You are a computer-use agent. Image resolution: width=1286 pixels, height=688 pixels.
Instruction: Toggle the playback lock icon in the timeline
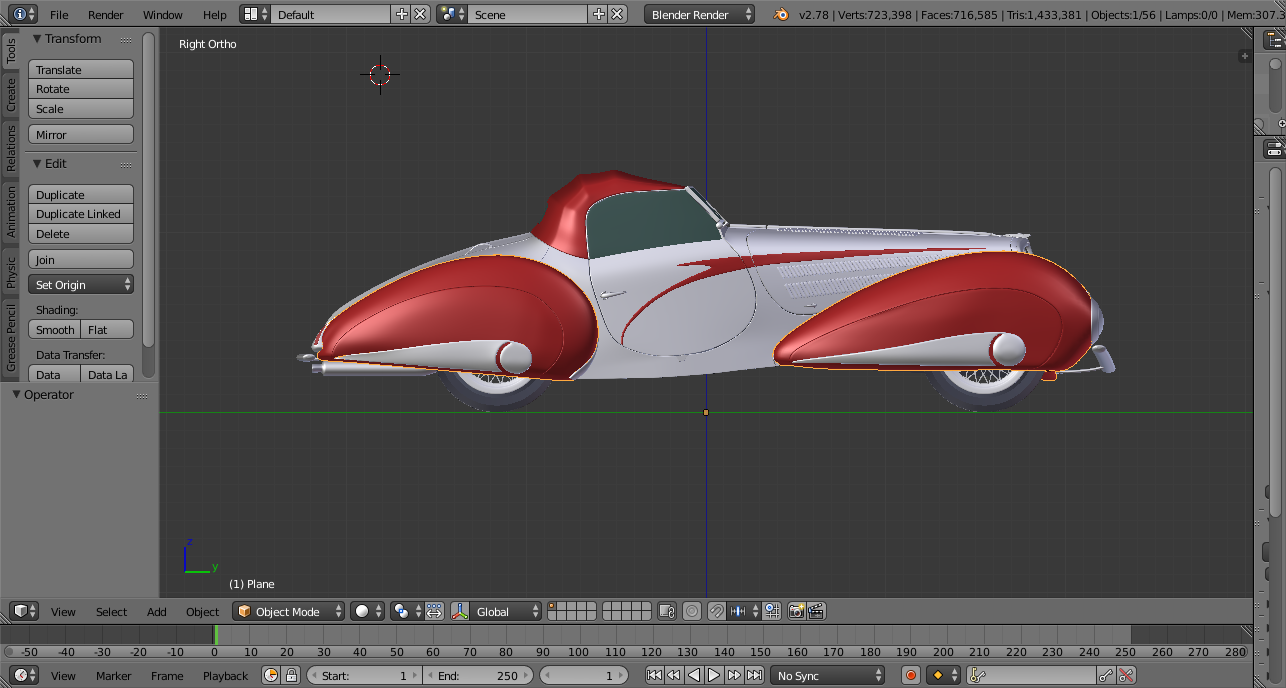click(292, 676)
